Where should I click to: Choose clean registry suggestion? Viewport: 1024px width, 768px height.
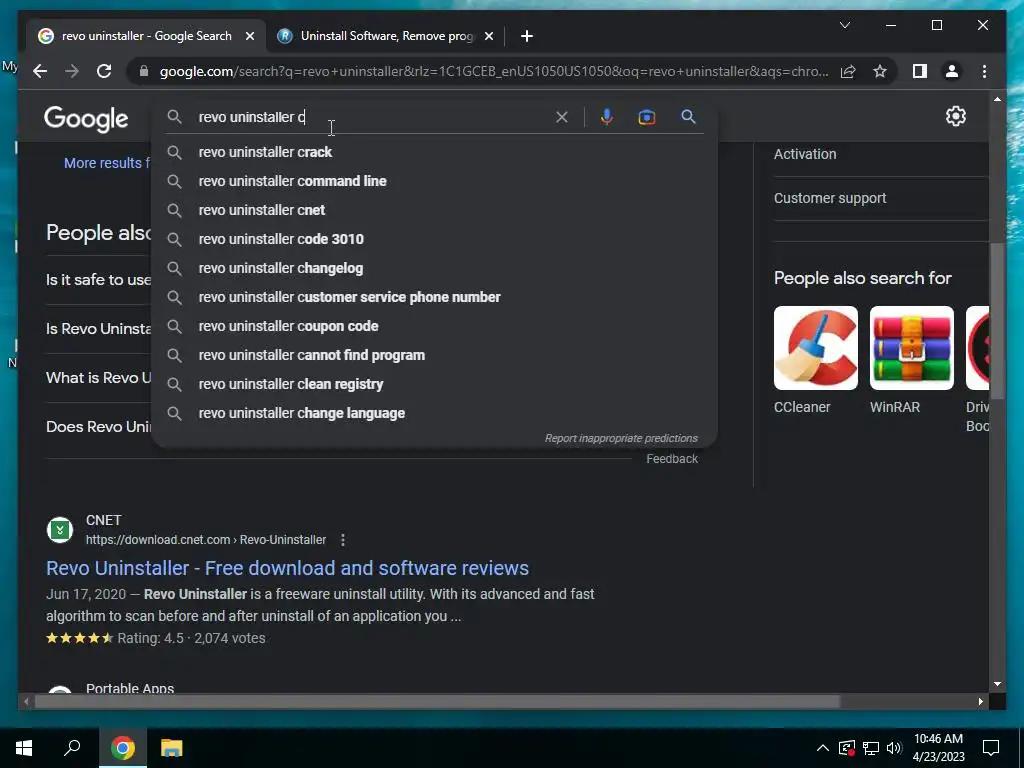point(434,385)
